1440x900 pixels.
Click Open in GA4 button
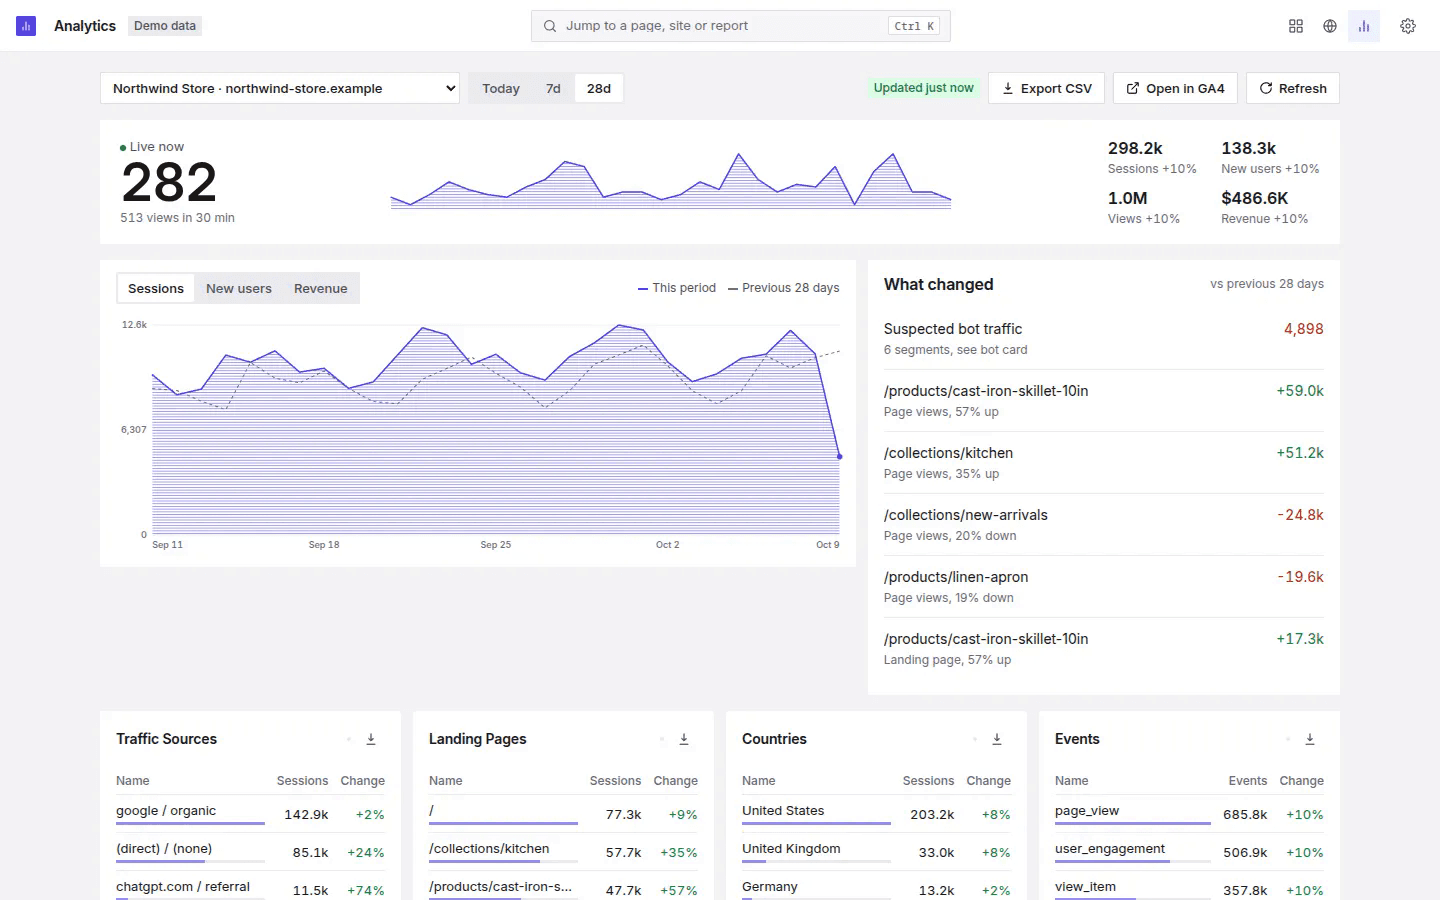1175,88
